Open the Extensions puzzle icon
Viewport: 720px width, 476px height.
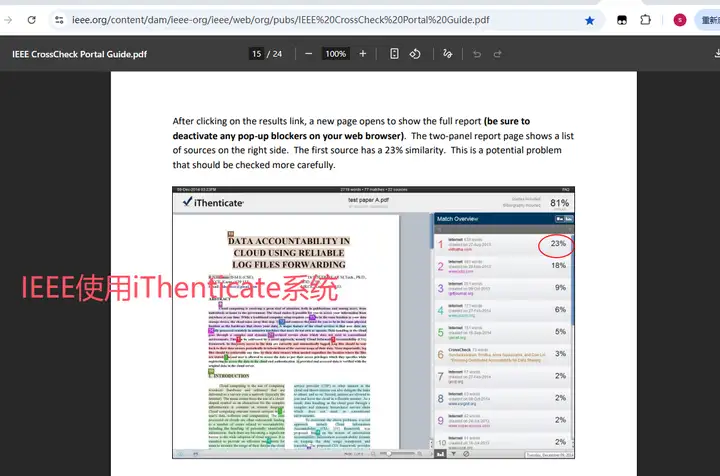pyautogui.click(x=646, y=20)
